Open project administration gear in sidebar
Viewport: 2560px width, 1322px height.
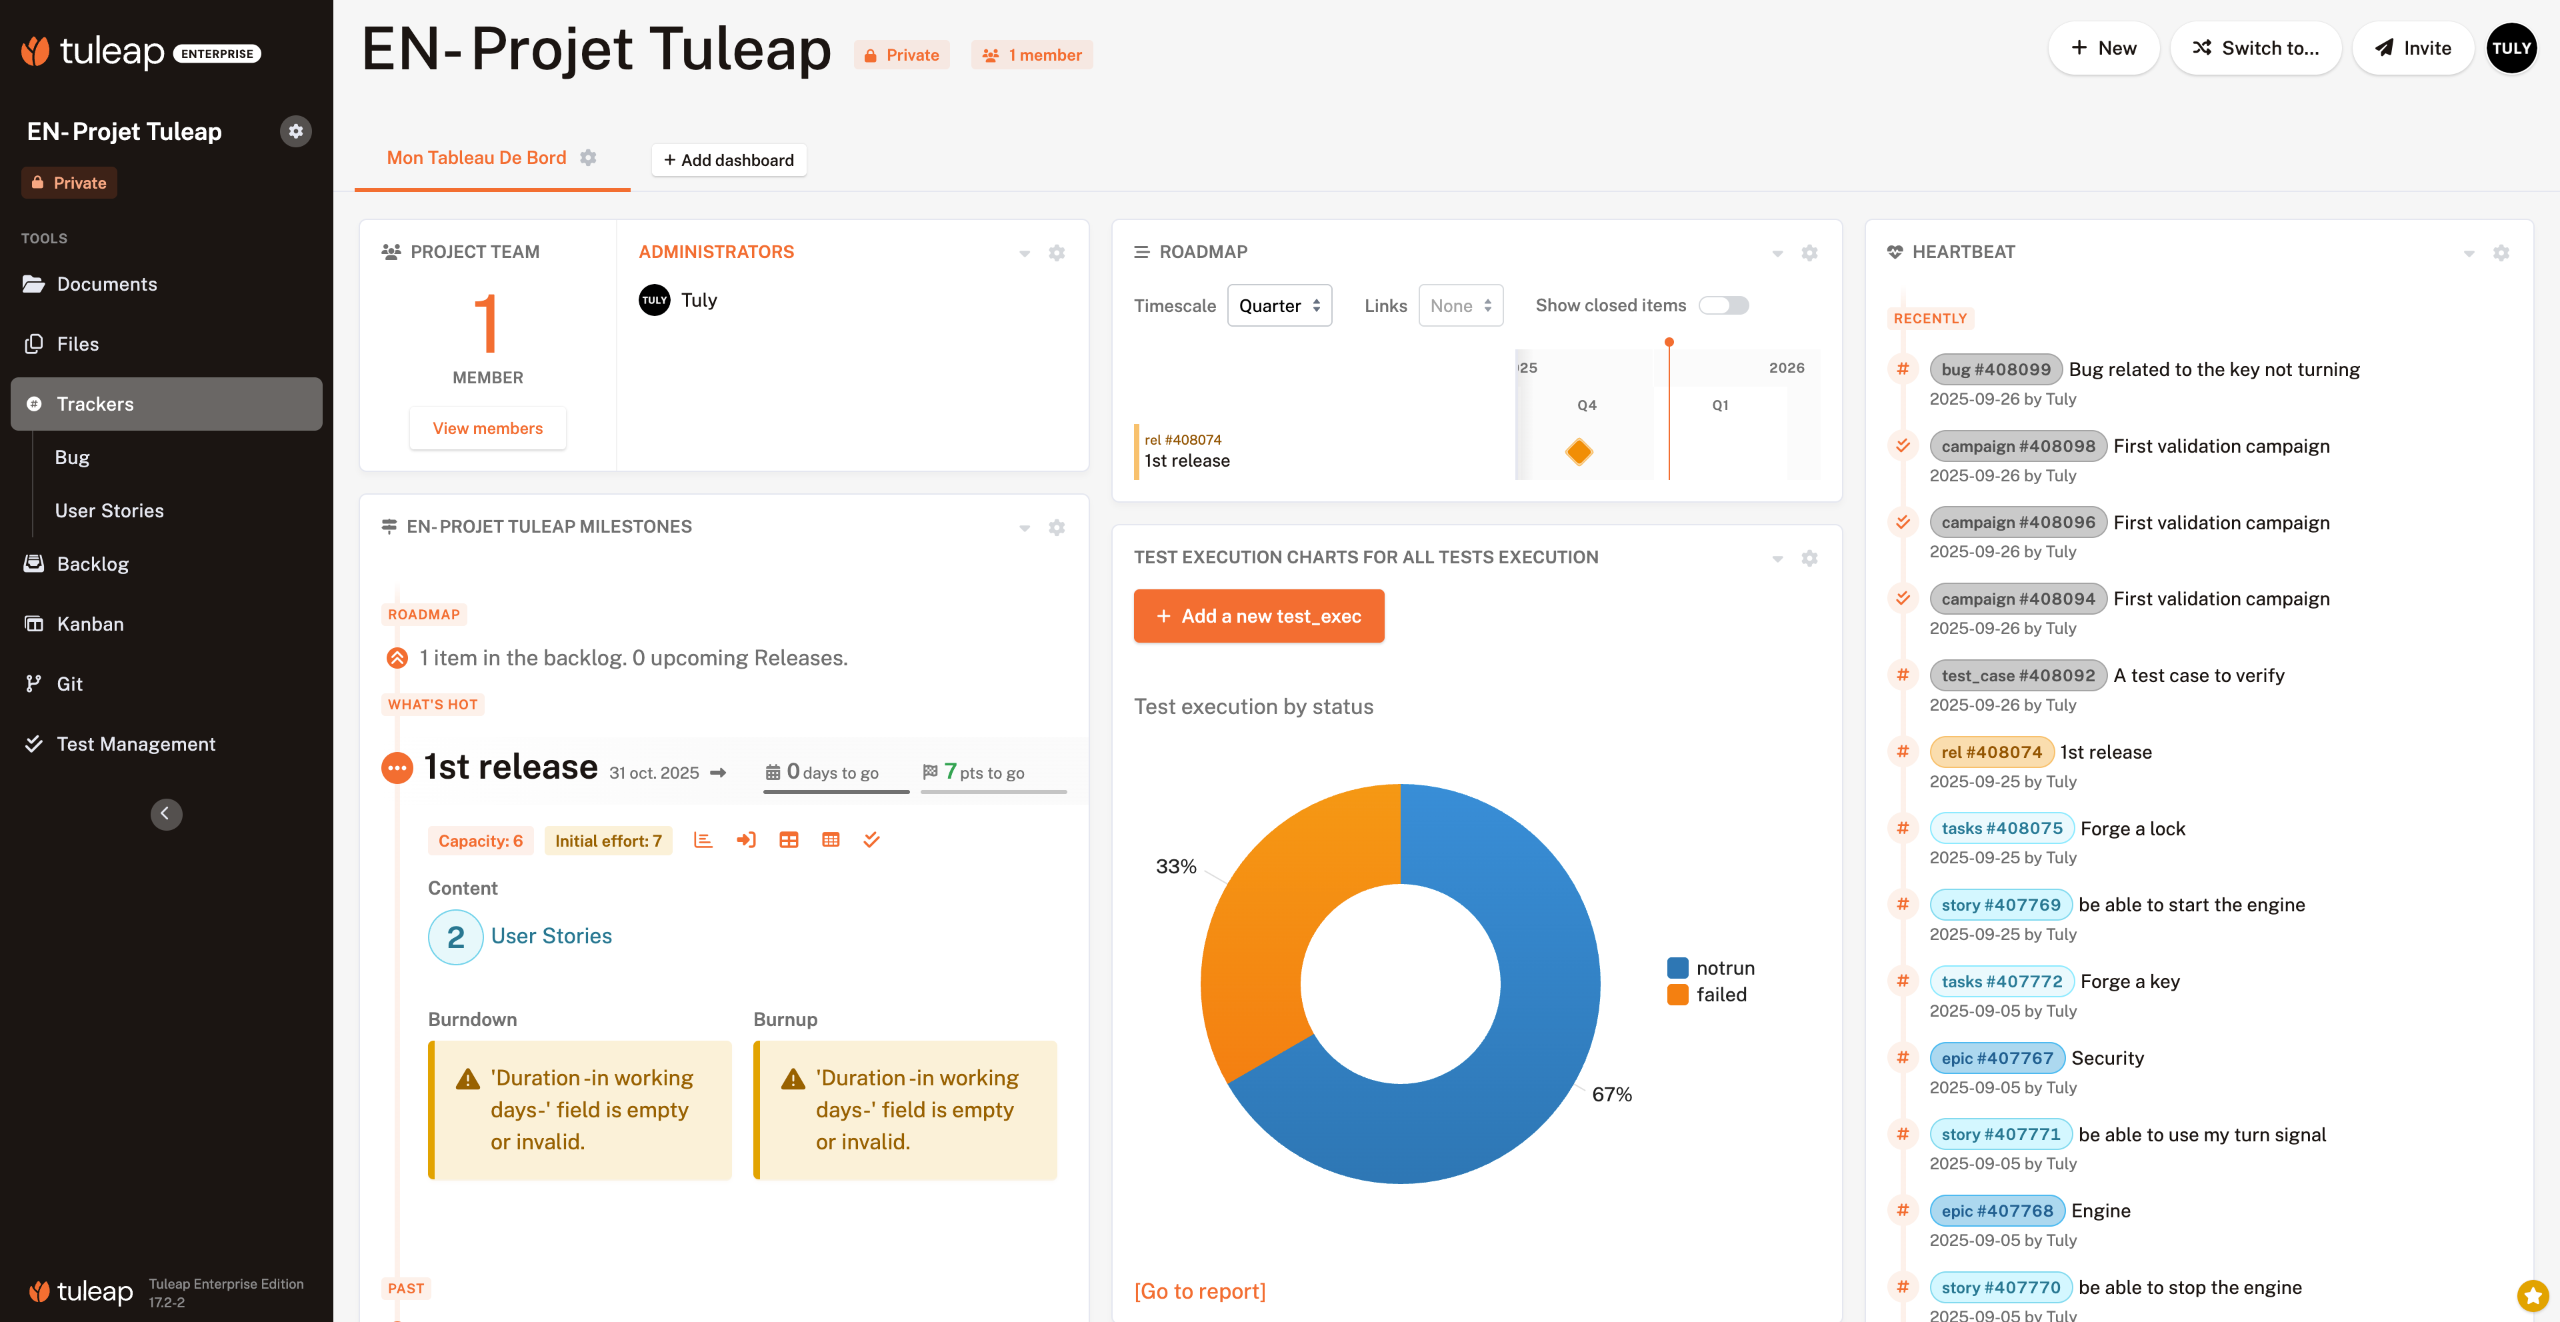pos(295,131)
